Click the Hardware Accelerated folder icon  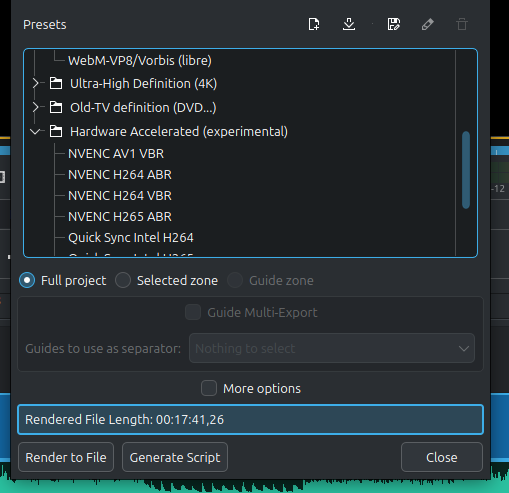(x=56, y=131)
